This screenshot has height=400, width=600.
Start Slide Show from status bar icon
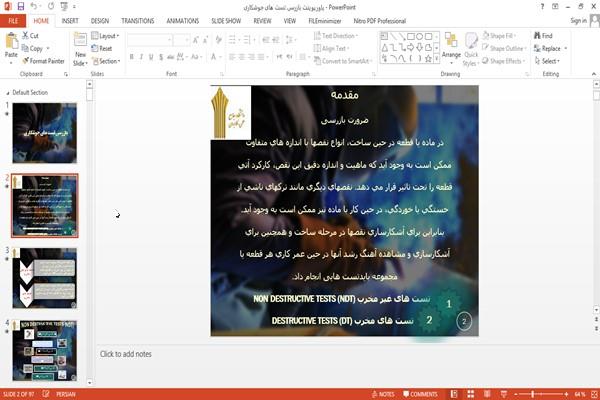[504, 394]
